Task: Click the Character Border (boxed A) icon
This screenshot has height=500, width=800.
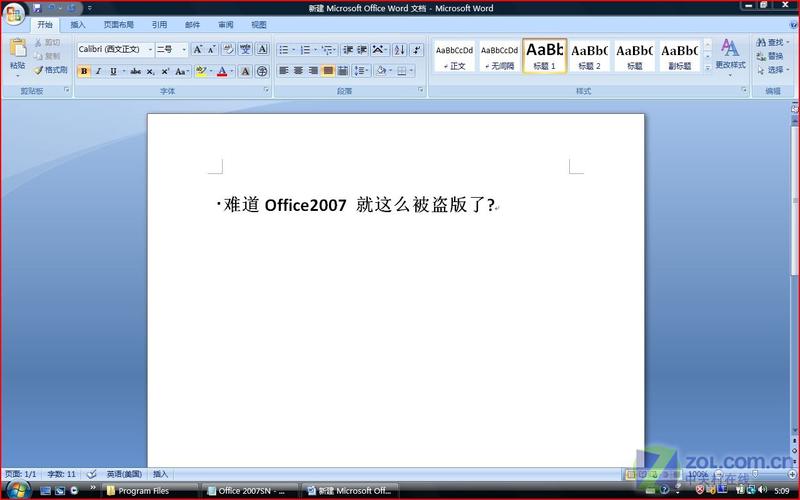Action: coord(262,49)
